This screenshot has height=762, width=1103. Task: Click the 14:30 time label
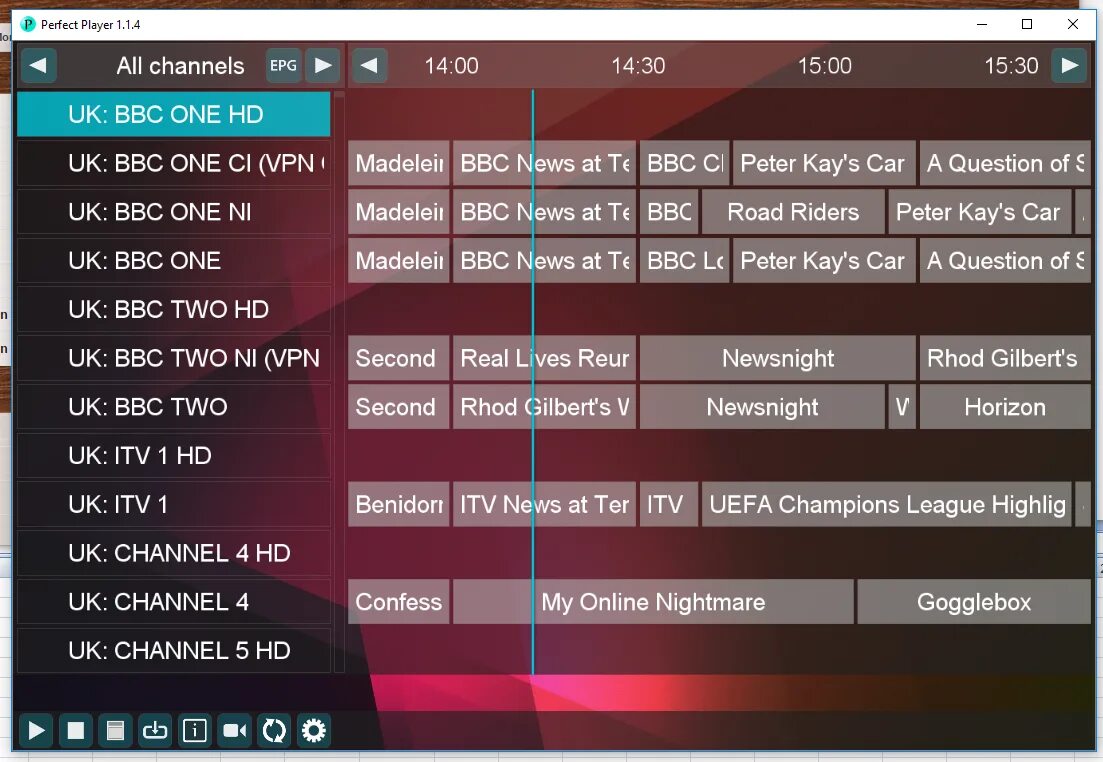tap(638, 65)
